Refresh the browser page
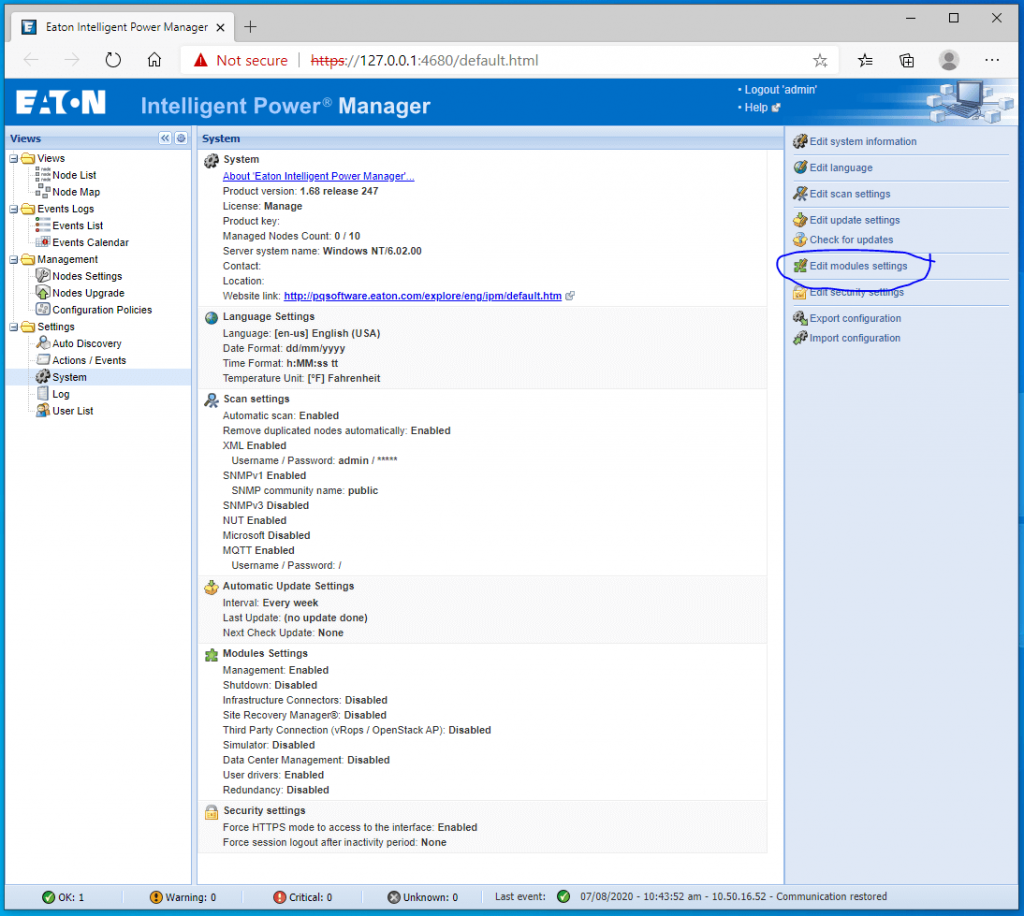This screenshot has width=1024, height=916. 113,60
